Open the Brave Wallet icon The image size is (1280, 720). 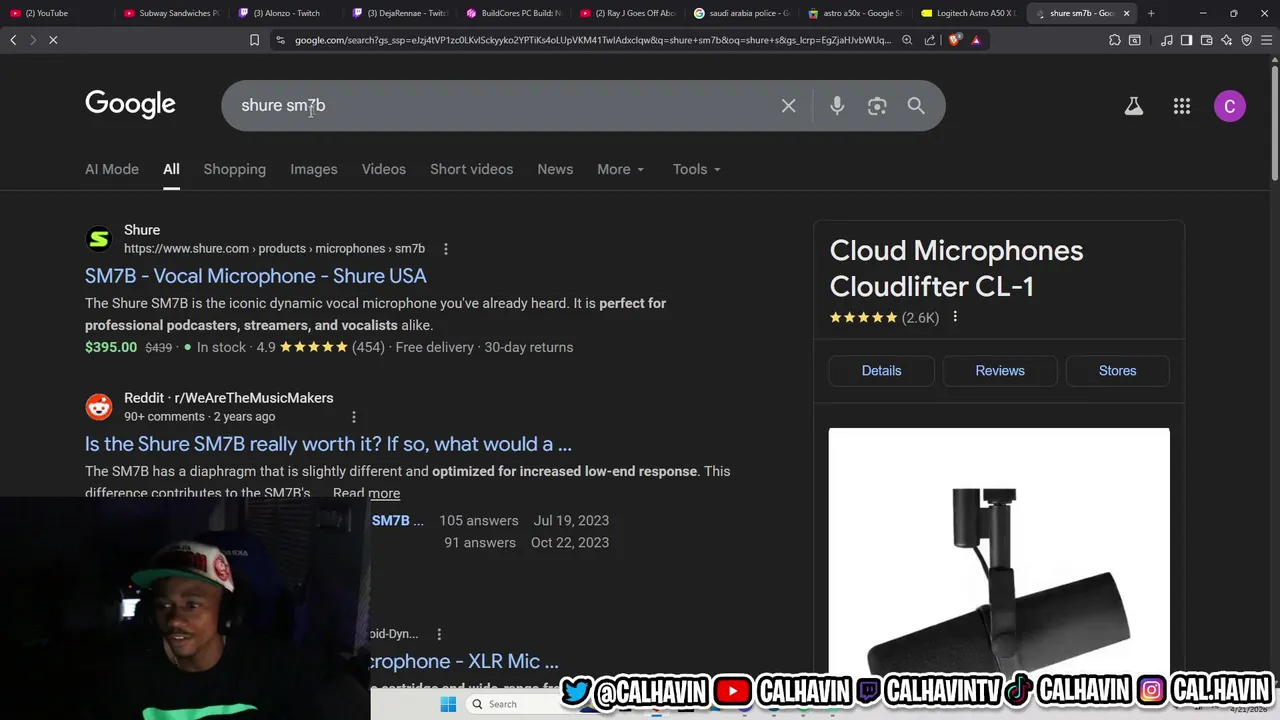point(1206,40)
